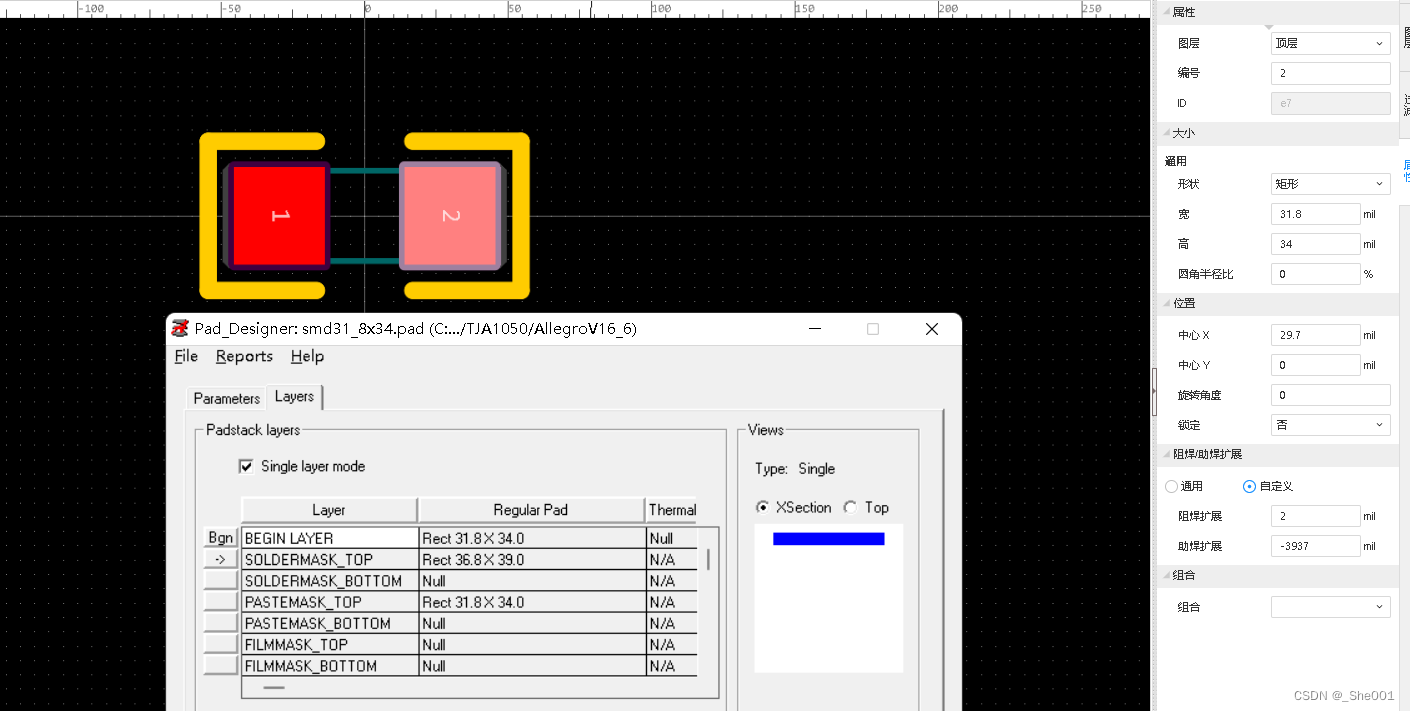Toggle the Single layer mode checkbox
The height and width of the screenshot is (711, 1410).
point(246,466)
